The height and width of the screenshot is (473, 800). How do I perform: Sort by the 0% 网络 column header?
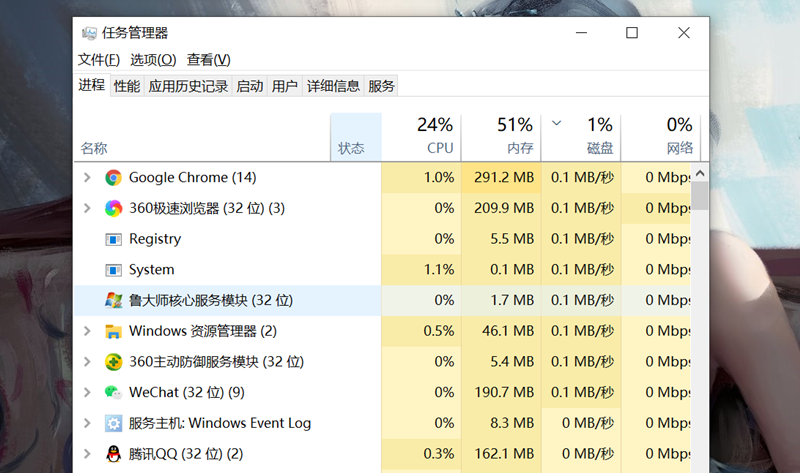[661, 137]
